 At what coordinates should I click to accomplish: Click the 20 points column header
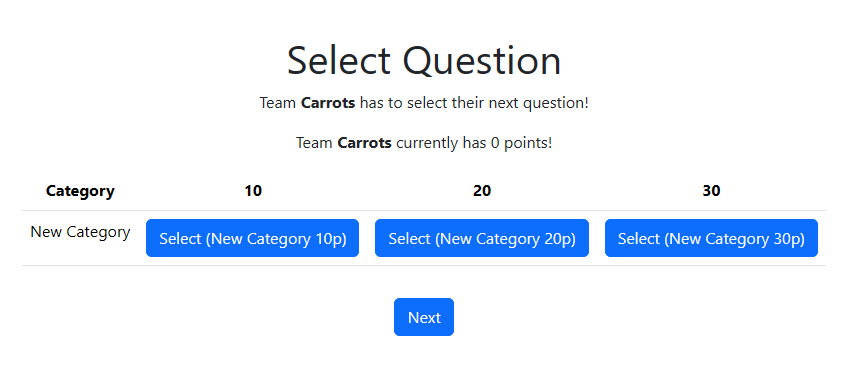point(482,191)
